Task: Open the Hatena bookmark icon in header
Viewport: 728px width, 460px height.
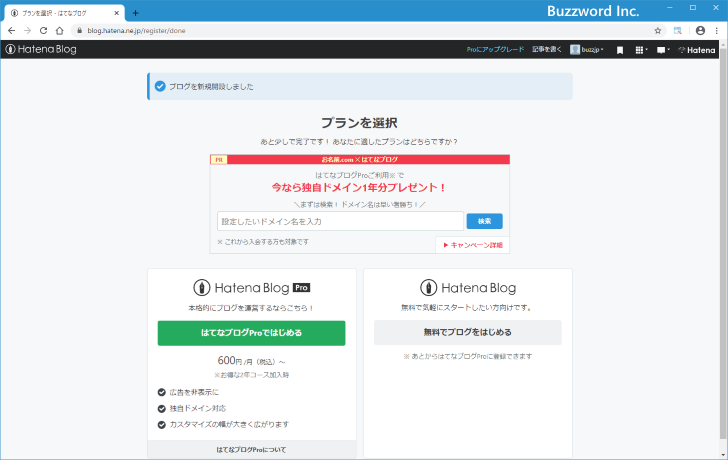Action: click(619, 50)
